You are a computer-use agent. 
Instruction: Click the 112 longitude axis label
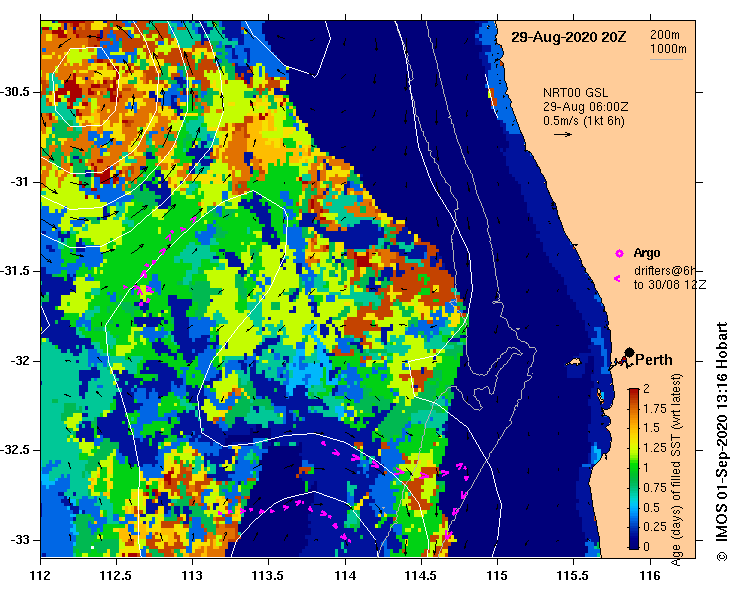point(41,576)
